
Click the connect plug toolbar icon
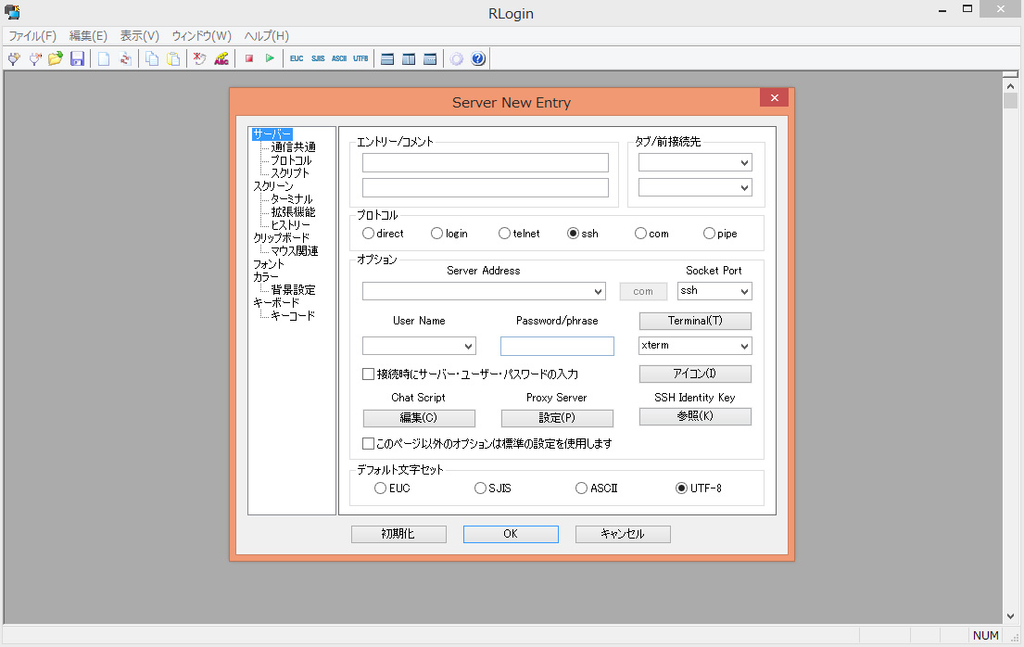[x=14, y=59]
